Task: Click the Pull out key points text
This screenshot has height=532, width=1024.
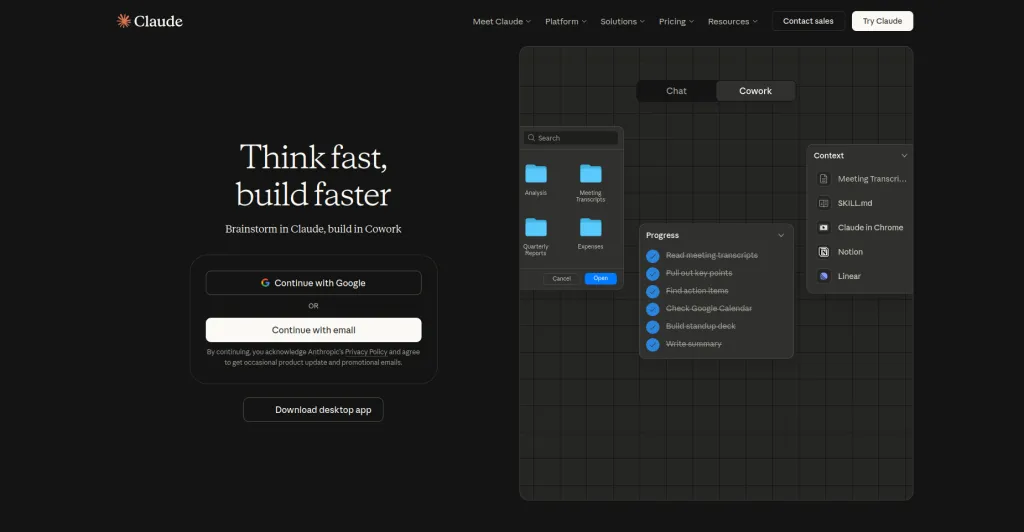Action: coord(699,273)
